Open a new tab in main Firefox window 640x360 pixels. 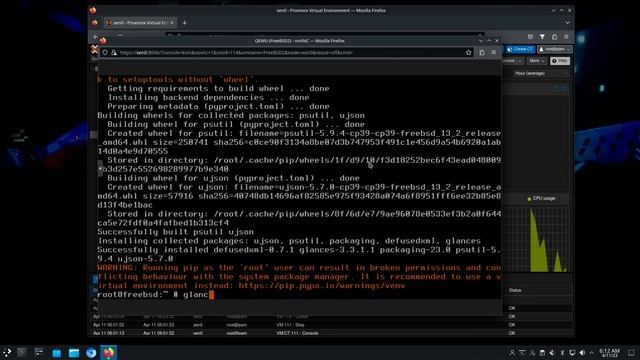point(184,23)
